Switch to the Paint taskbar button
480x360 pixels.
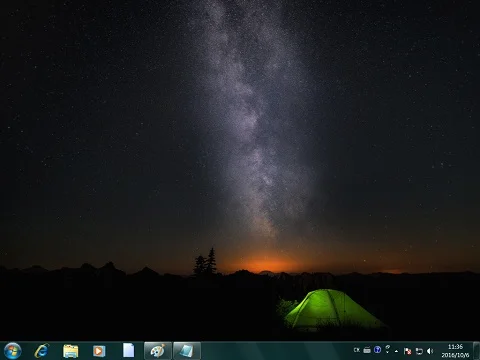click(158, 351)
